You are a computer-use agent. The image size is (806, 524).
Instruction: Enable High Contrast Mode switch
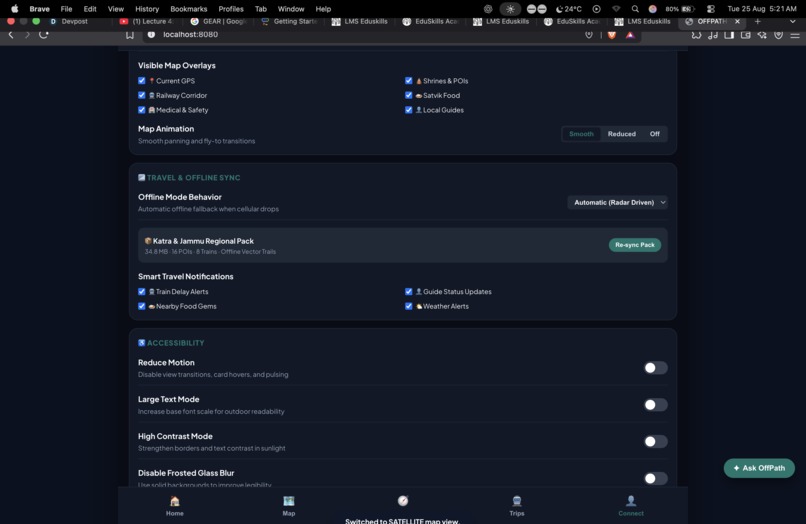655,441
